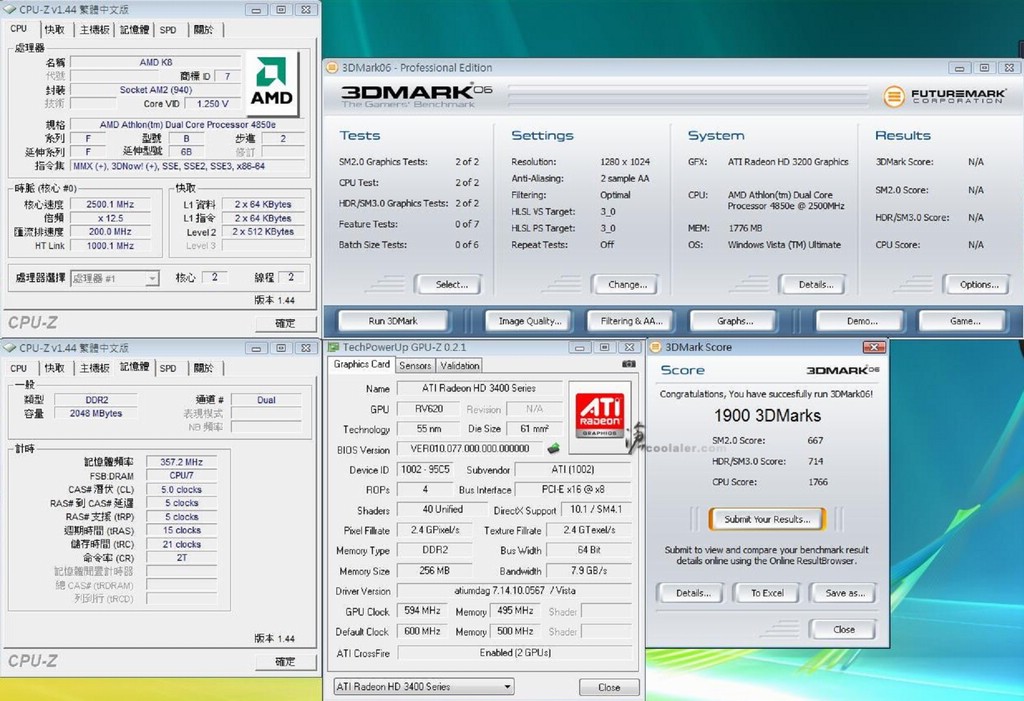
Task: Open the Filtering & AA... tool
Action: coord(631,321)
